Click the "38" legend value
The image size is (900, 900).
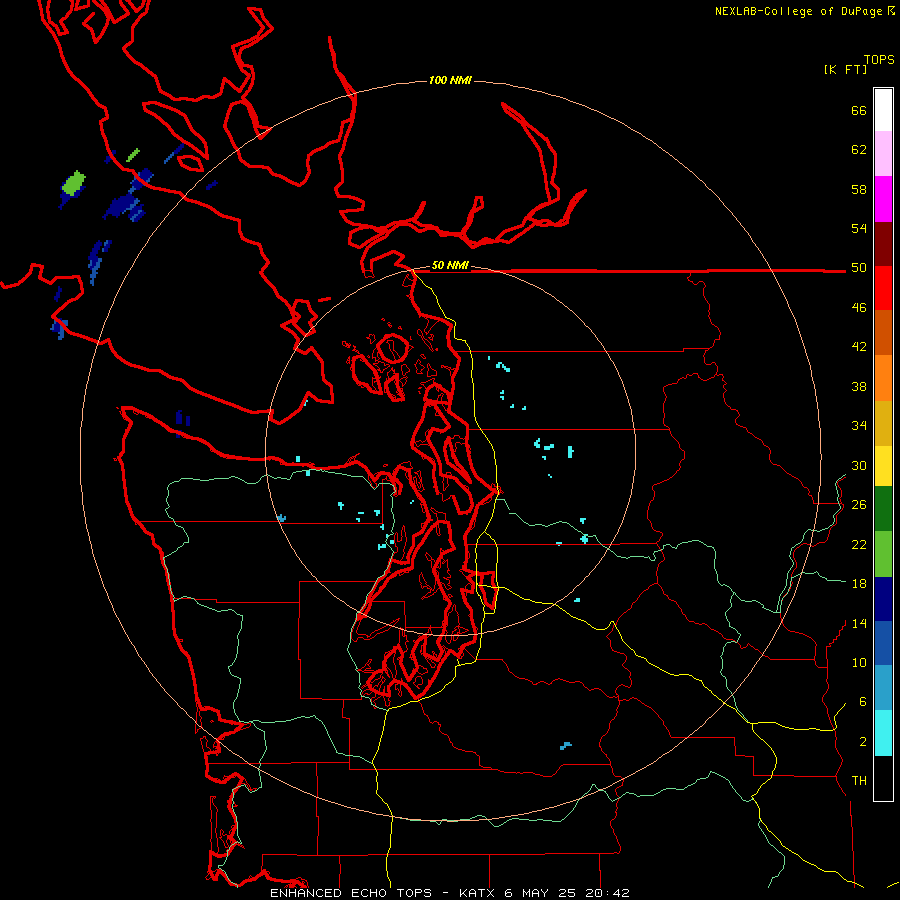tap(859, 387)
